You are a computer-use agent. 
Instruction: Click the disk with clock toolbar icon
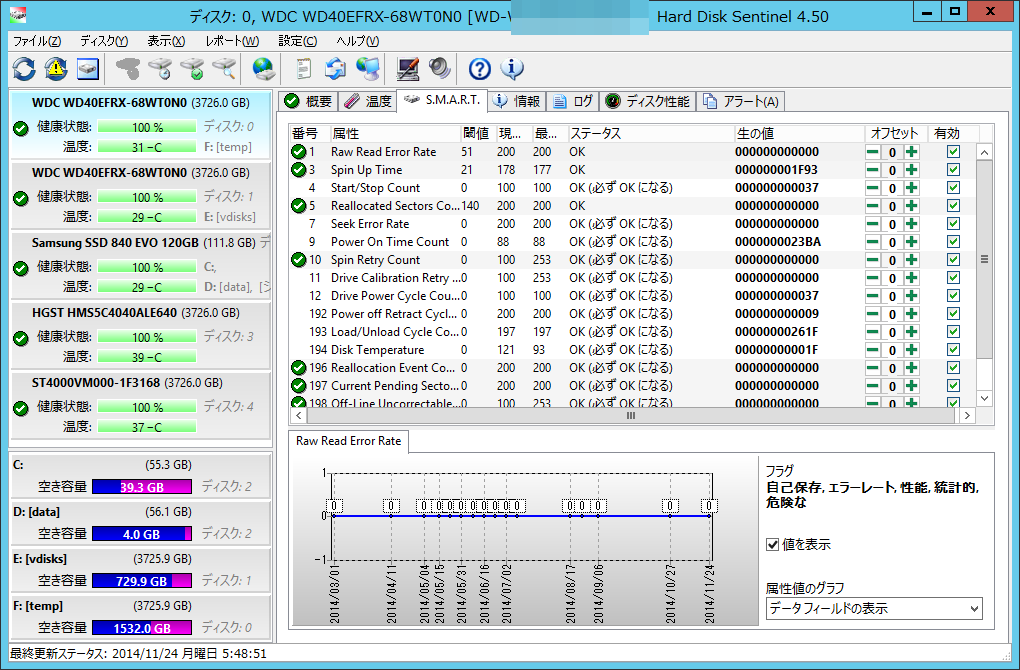pyautogui.click(x=160, y=68)
